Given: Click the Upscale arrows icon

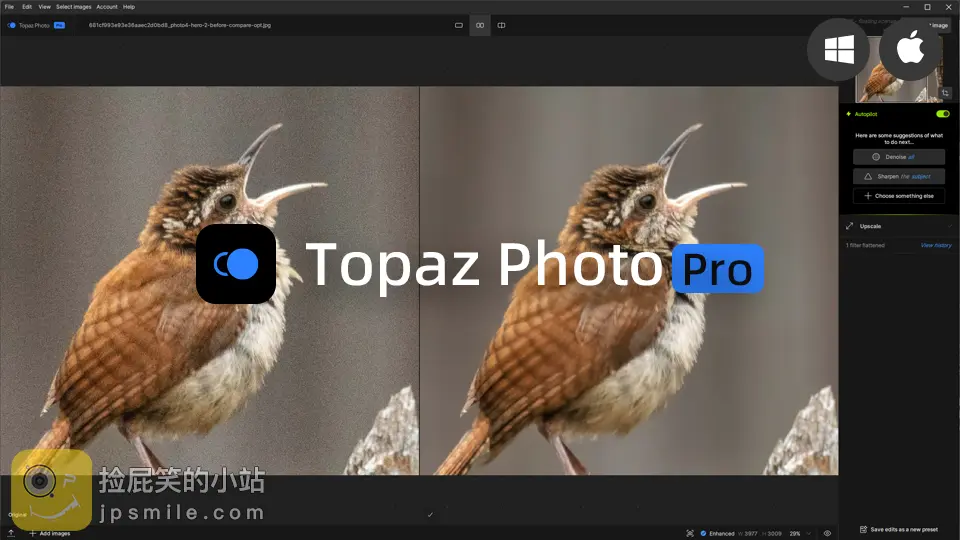Looking at the screenshot, I should (x=850, y=226).
